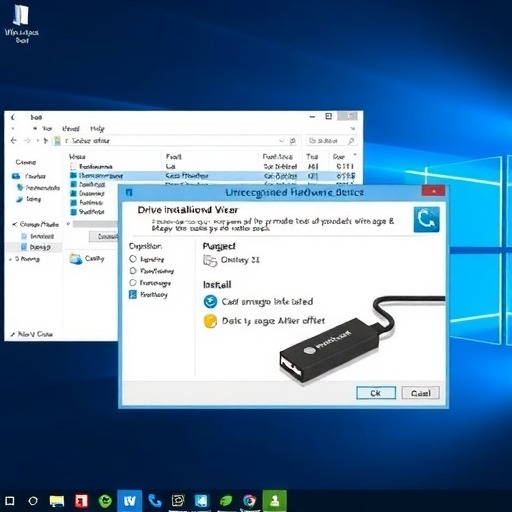
Task: Select the first radio option in dialog
Action: pyautogui.click(x=133, y=259)
